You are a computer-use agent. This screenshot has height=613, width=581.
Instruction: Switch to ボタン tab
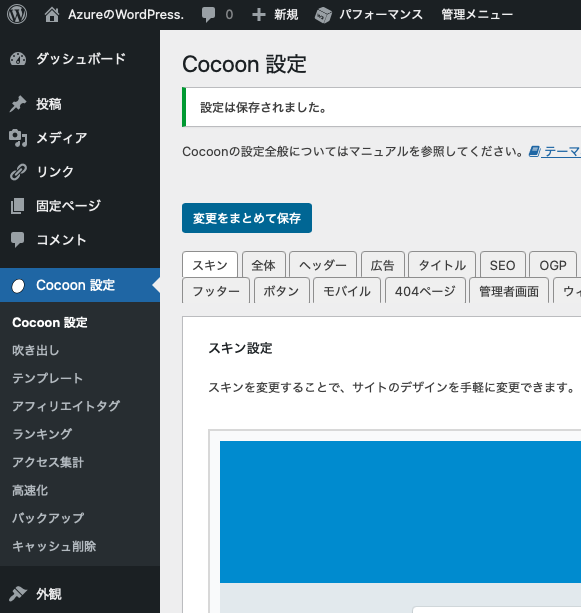282,291
